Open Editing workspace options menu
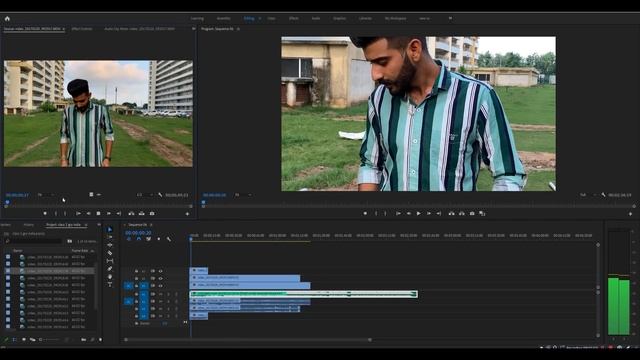Viewport: 640px width, 360px height. coord(260,18)
